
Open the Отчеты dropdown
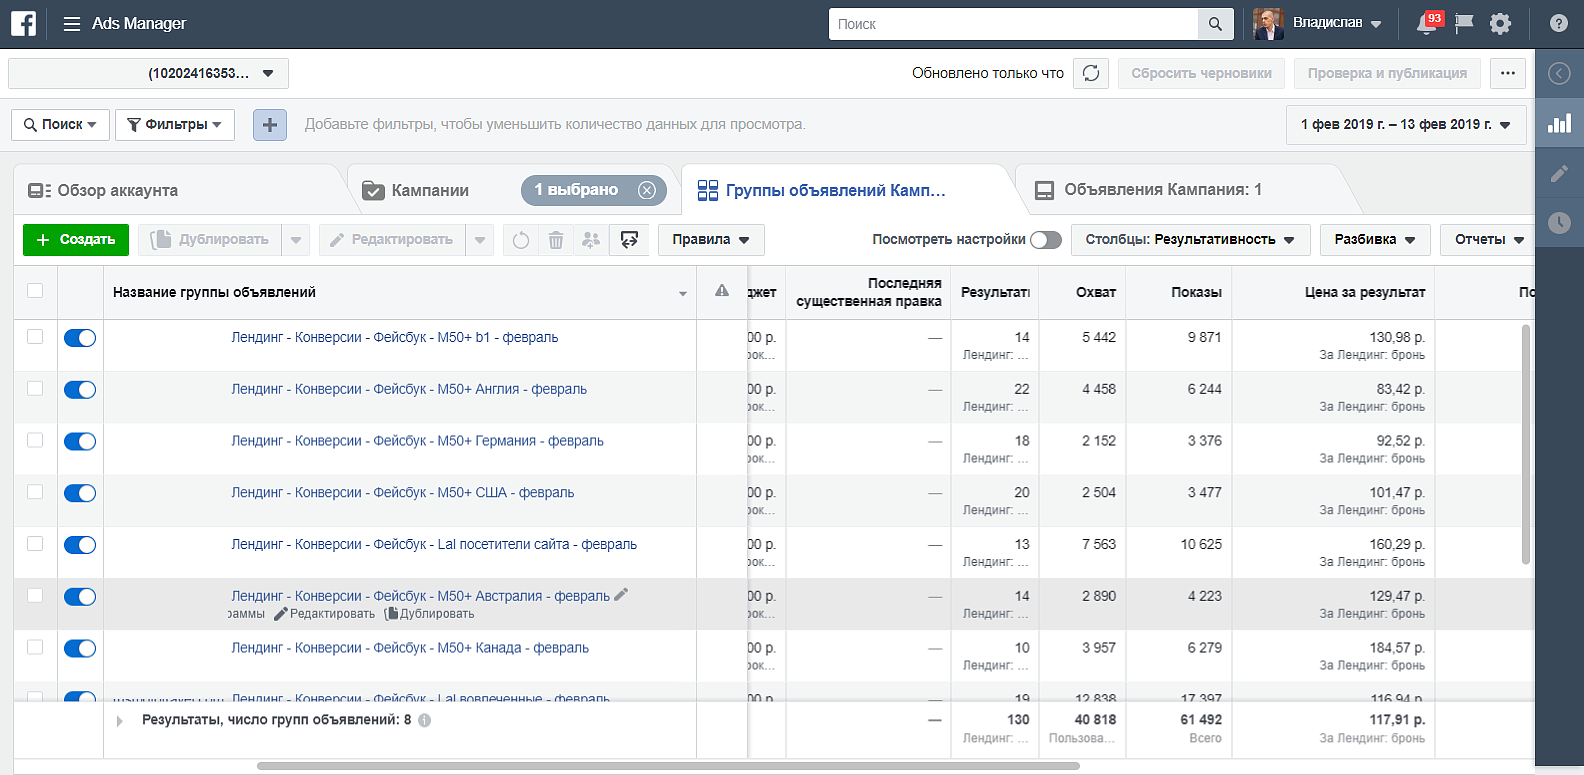click(1488, 240)
